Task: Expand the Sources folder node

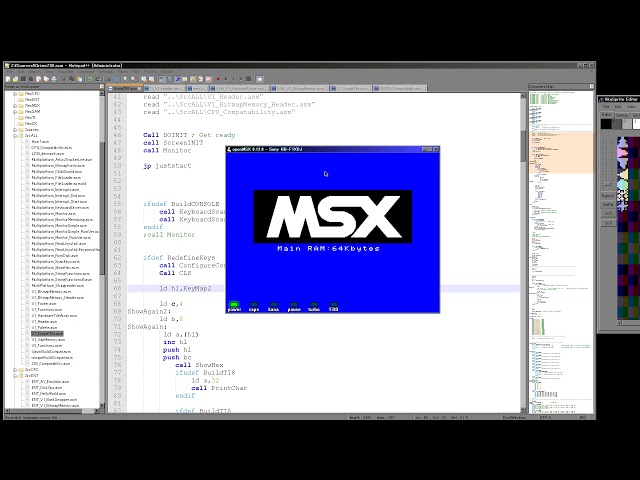Action: pyautogui.click(x=15, y=129)
